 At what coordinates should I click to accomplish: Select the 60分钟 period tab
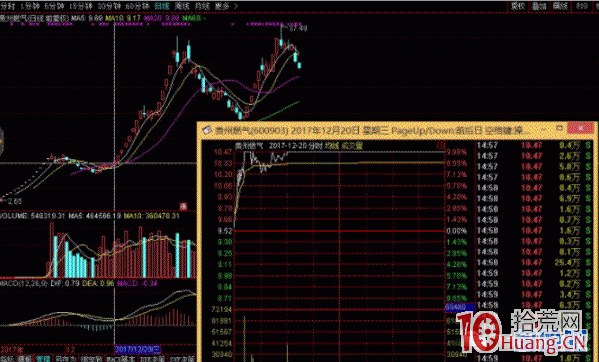(x=137, y=6)
